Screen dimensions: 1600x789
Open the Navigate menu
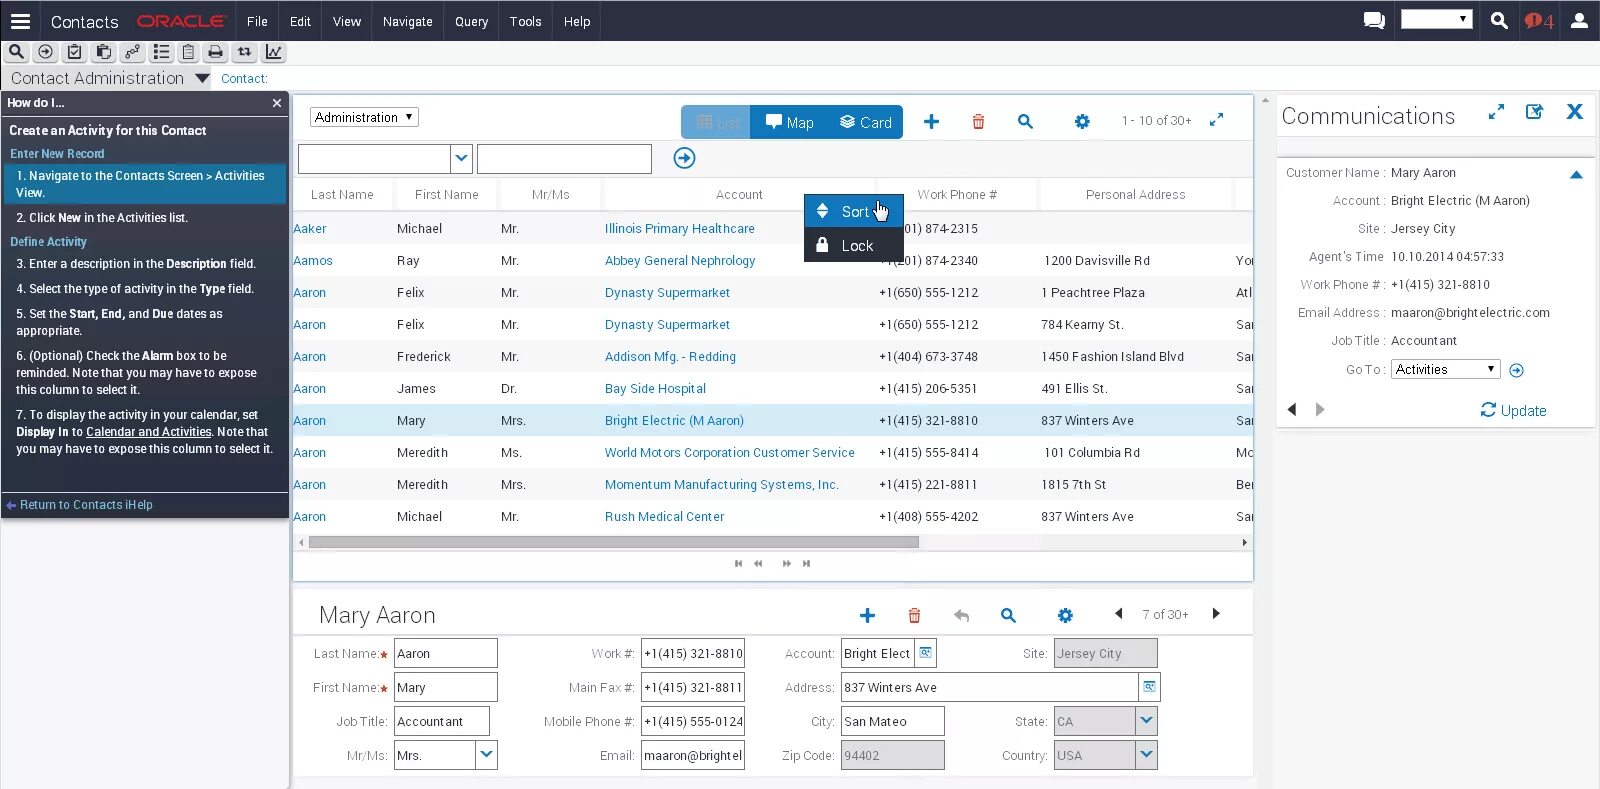coord(408,21)
